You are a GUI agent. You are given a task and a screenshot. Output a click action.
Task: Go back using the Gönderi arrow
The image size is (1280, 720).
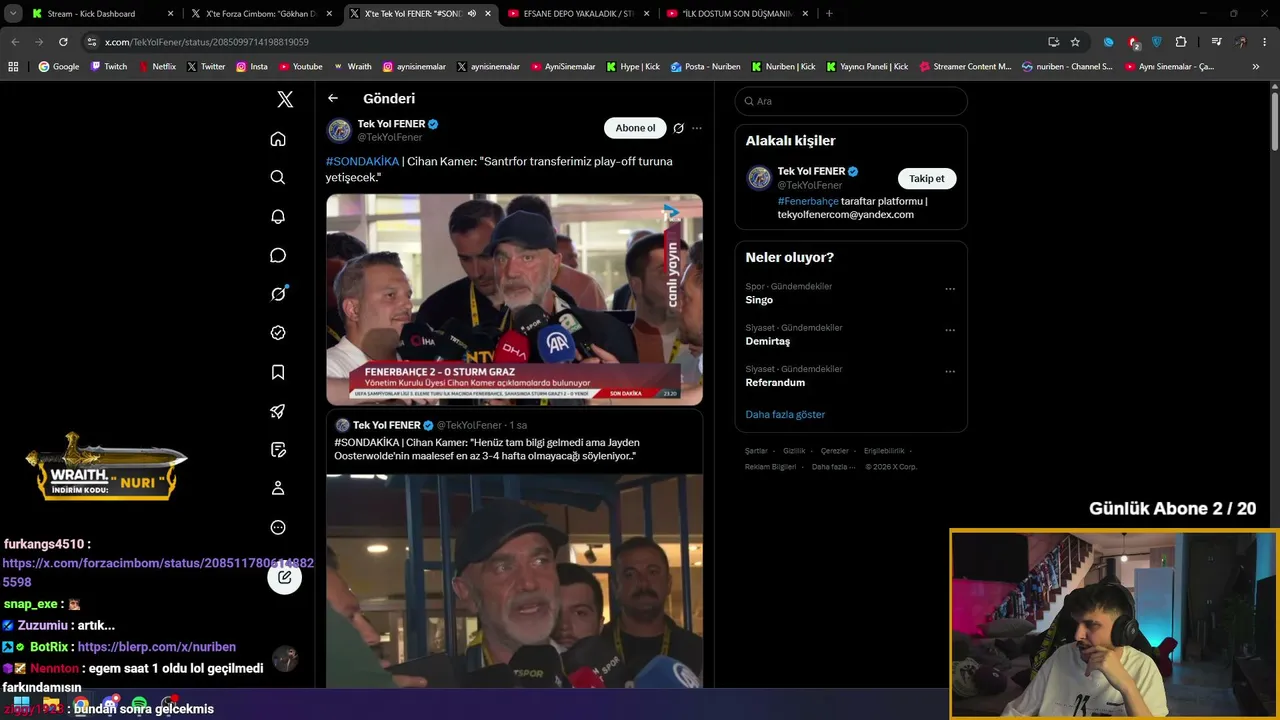pos(333,98)
